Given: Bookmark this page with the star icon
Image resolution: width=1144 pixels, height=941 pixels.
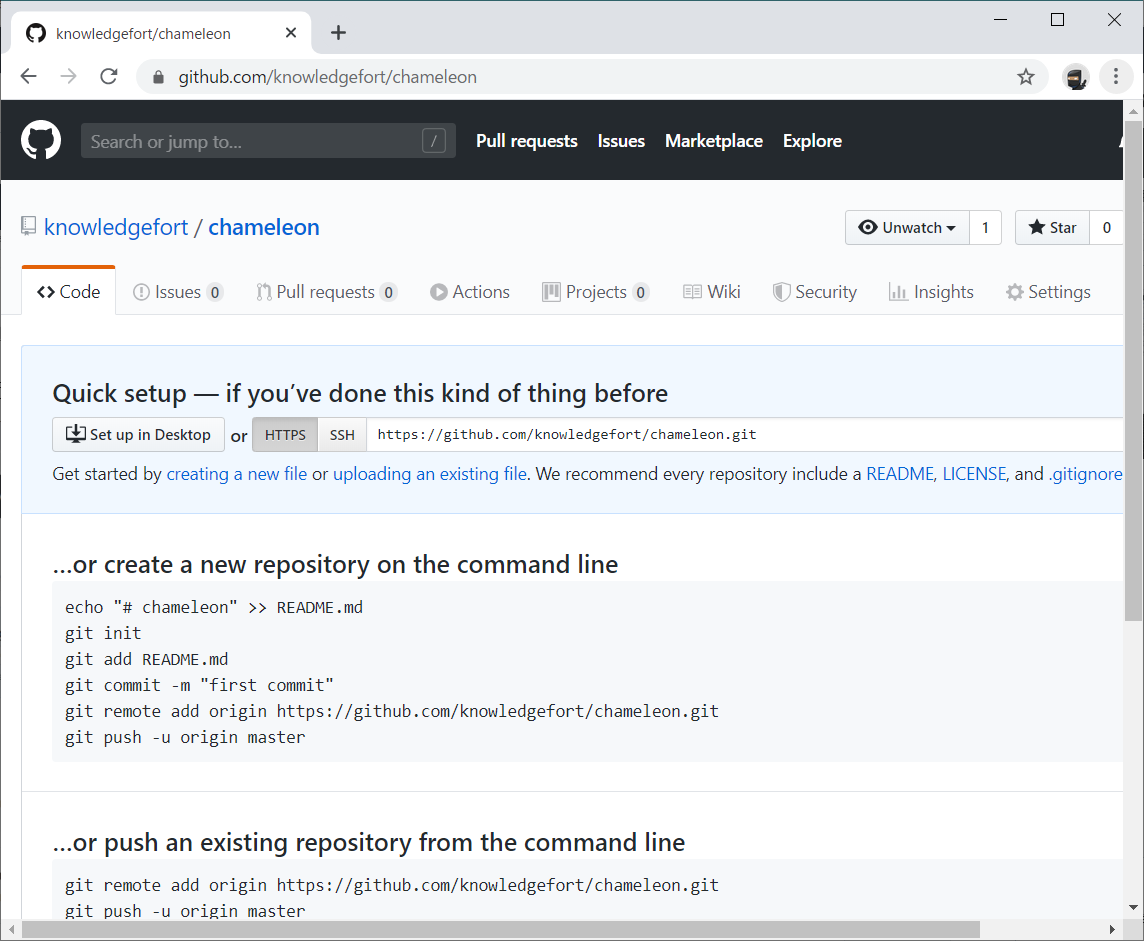Looking at the screenshot, I should pos(1026,77).
